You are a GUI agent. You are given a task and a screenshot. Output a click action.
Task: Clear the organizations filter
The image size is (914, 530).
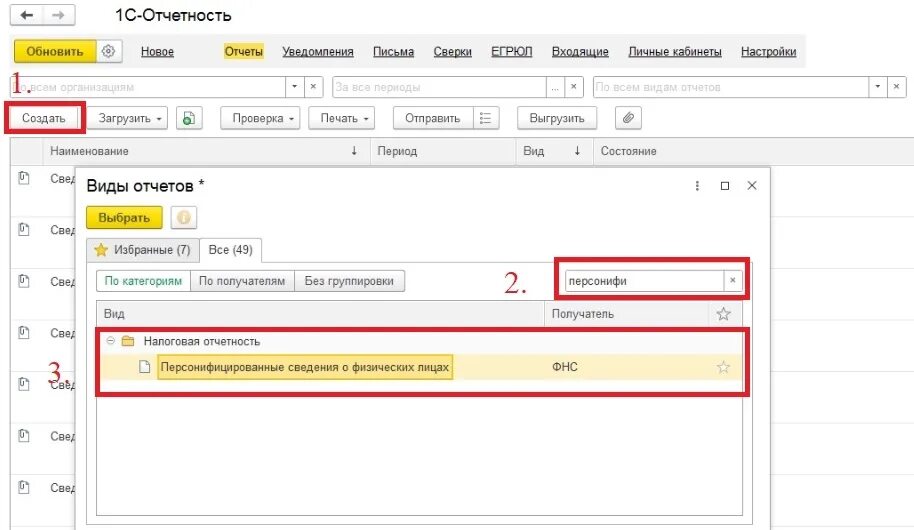[313, 87]
